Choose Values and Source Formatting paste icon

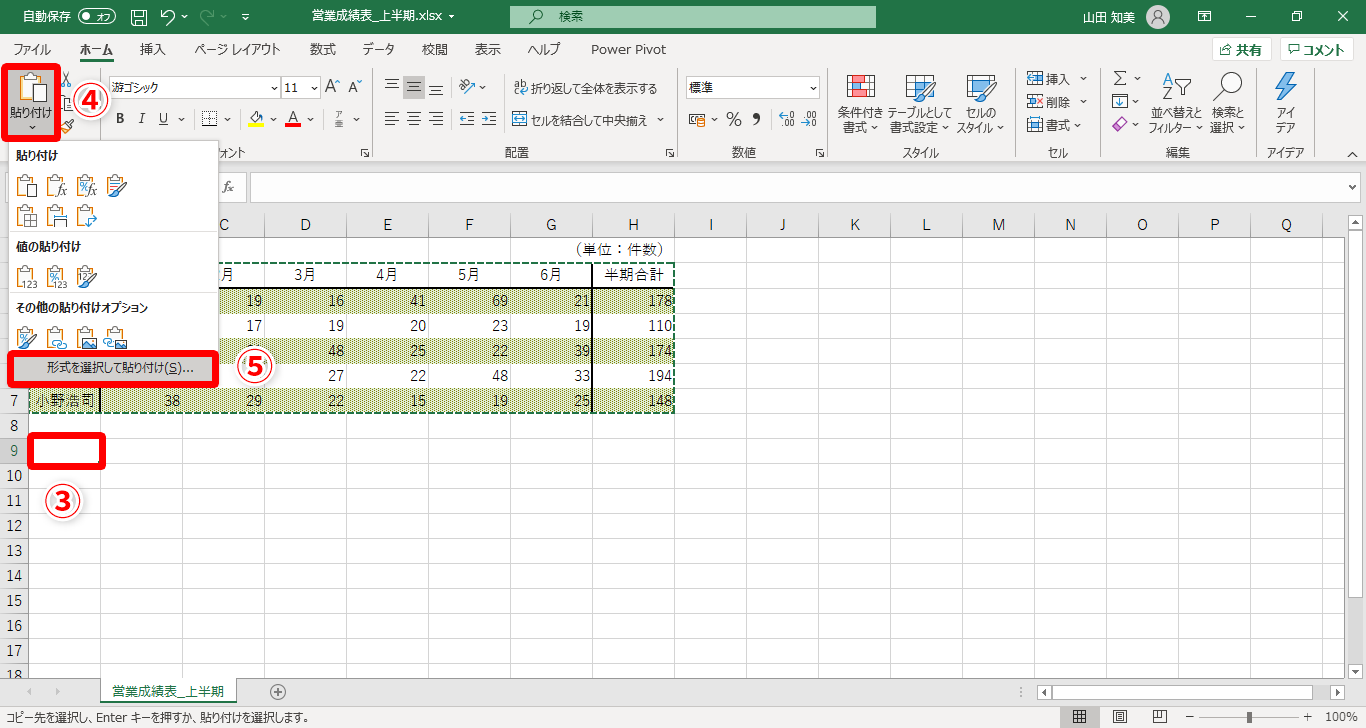tap(87, 276)
